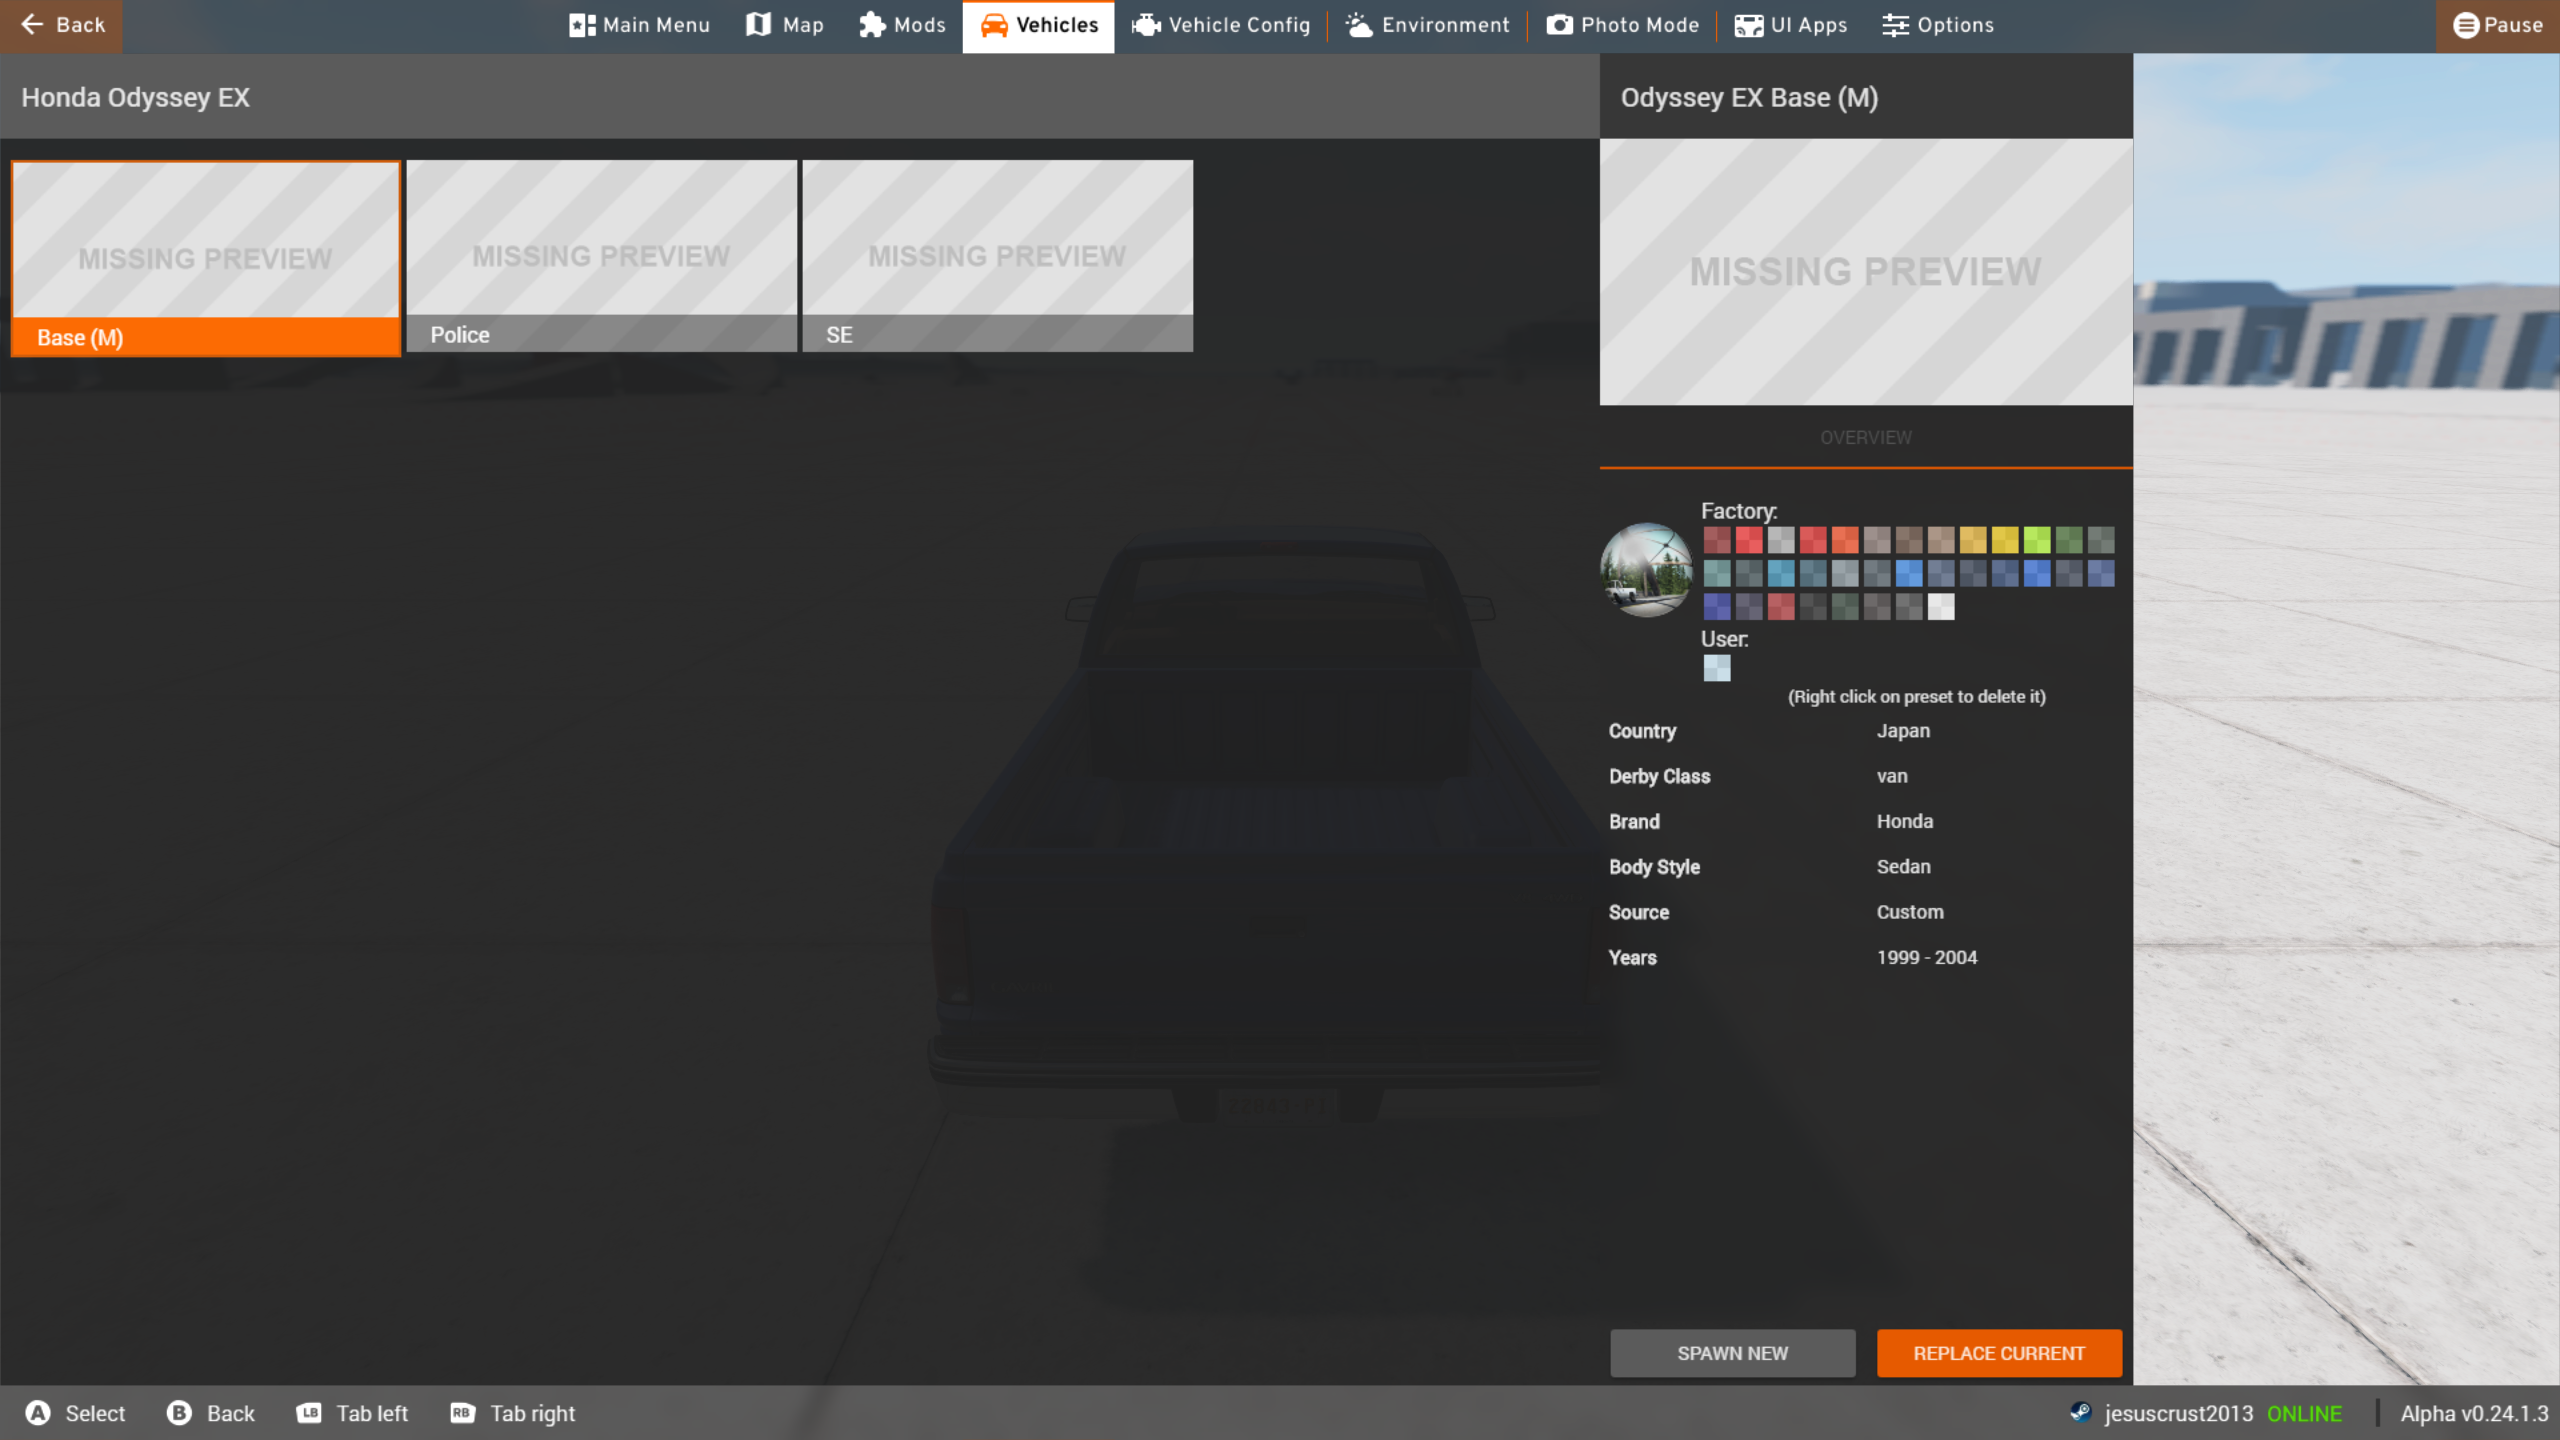Screen dimensions: 2560x1440
Task: Click the Body Style label
Action: click(1654, 867)
